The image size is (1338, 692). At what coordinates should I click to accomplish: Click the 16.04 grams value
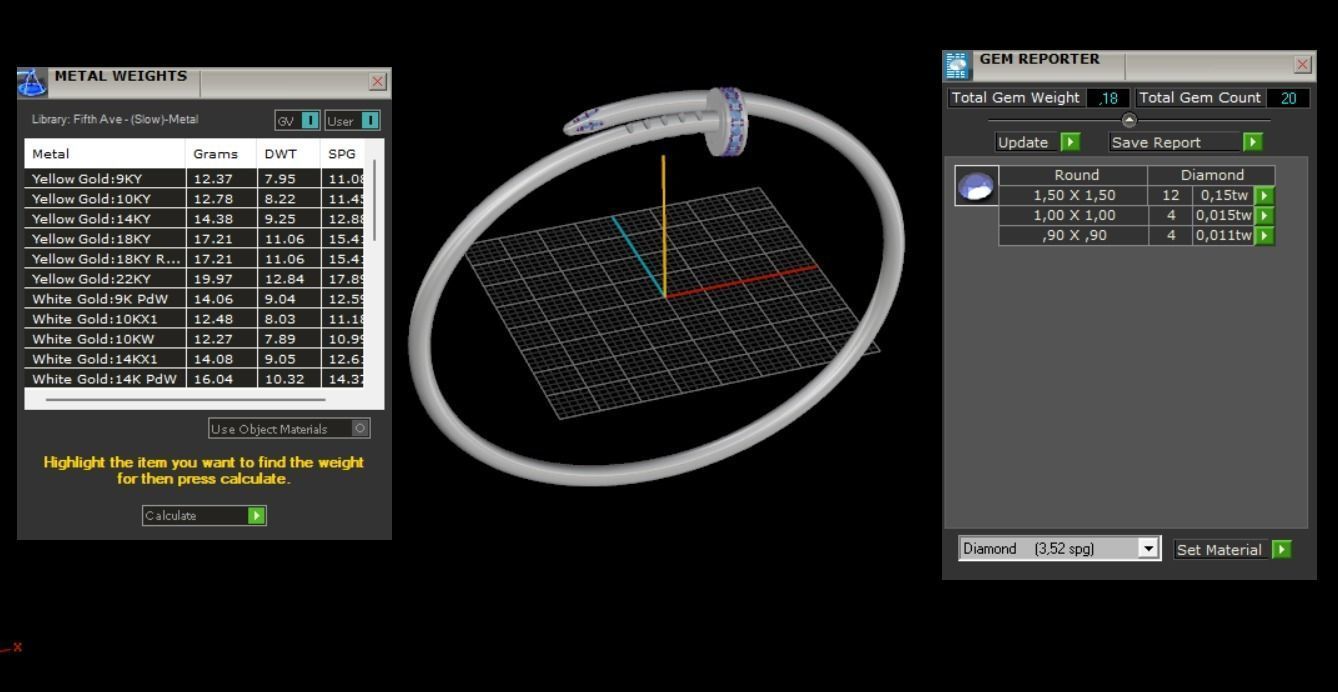[x=213, y=379]
